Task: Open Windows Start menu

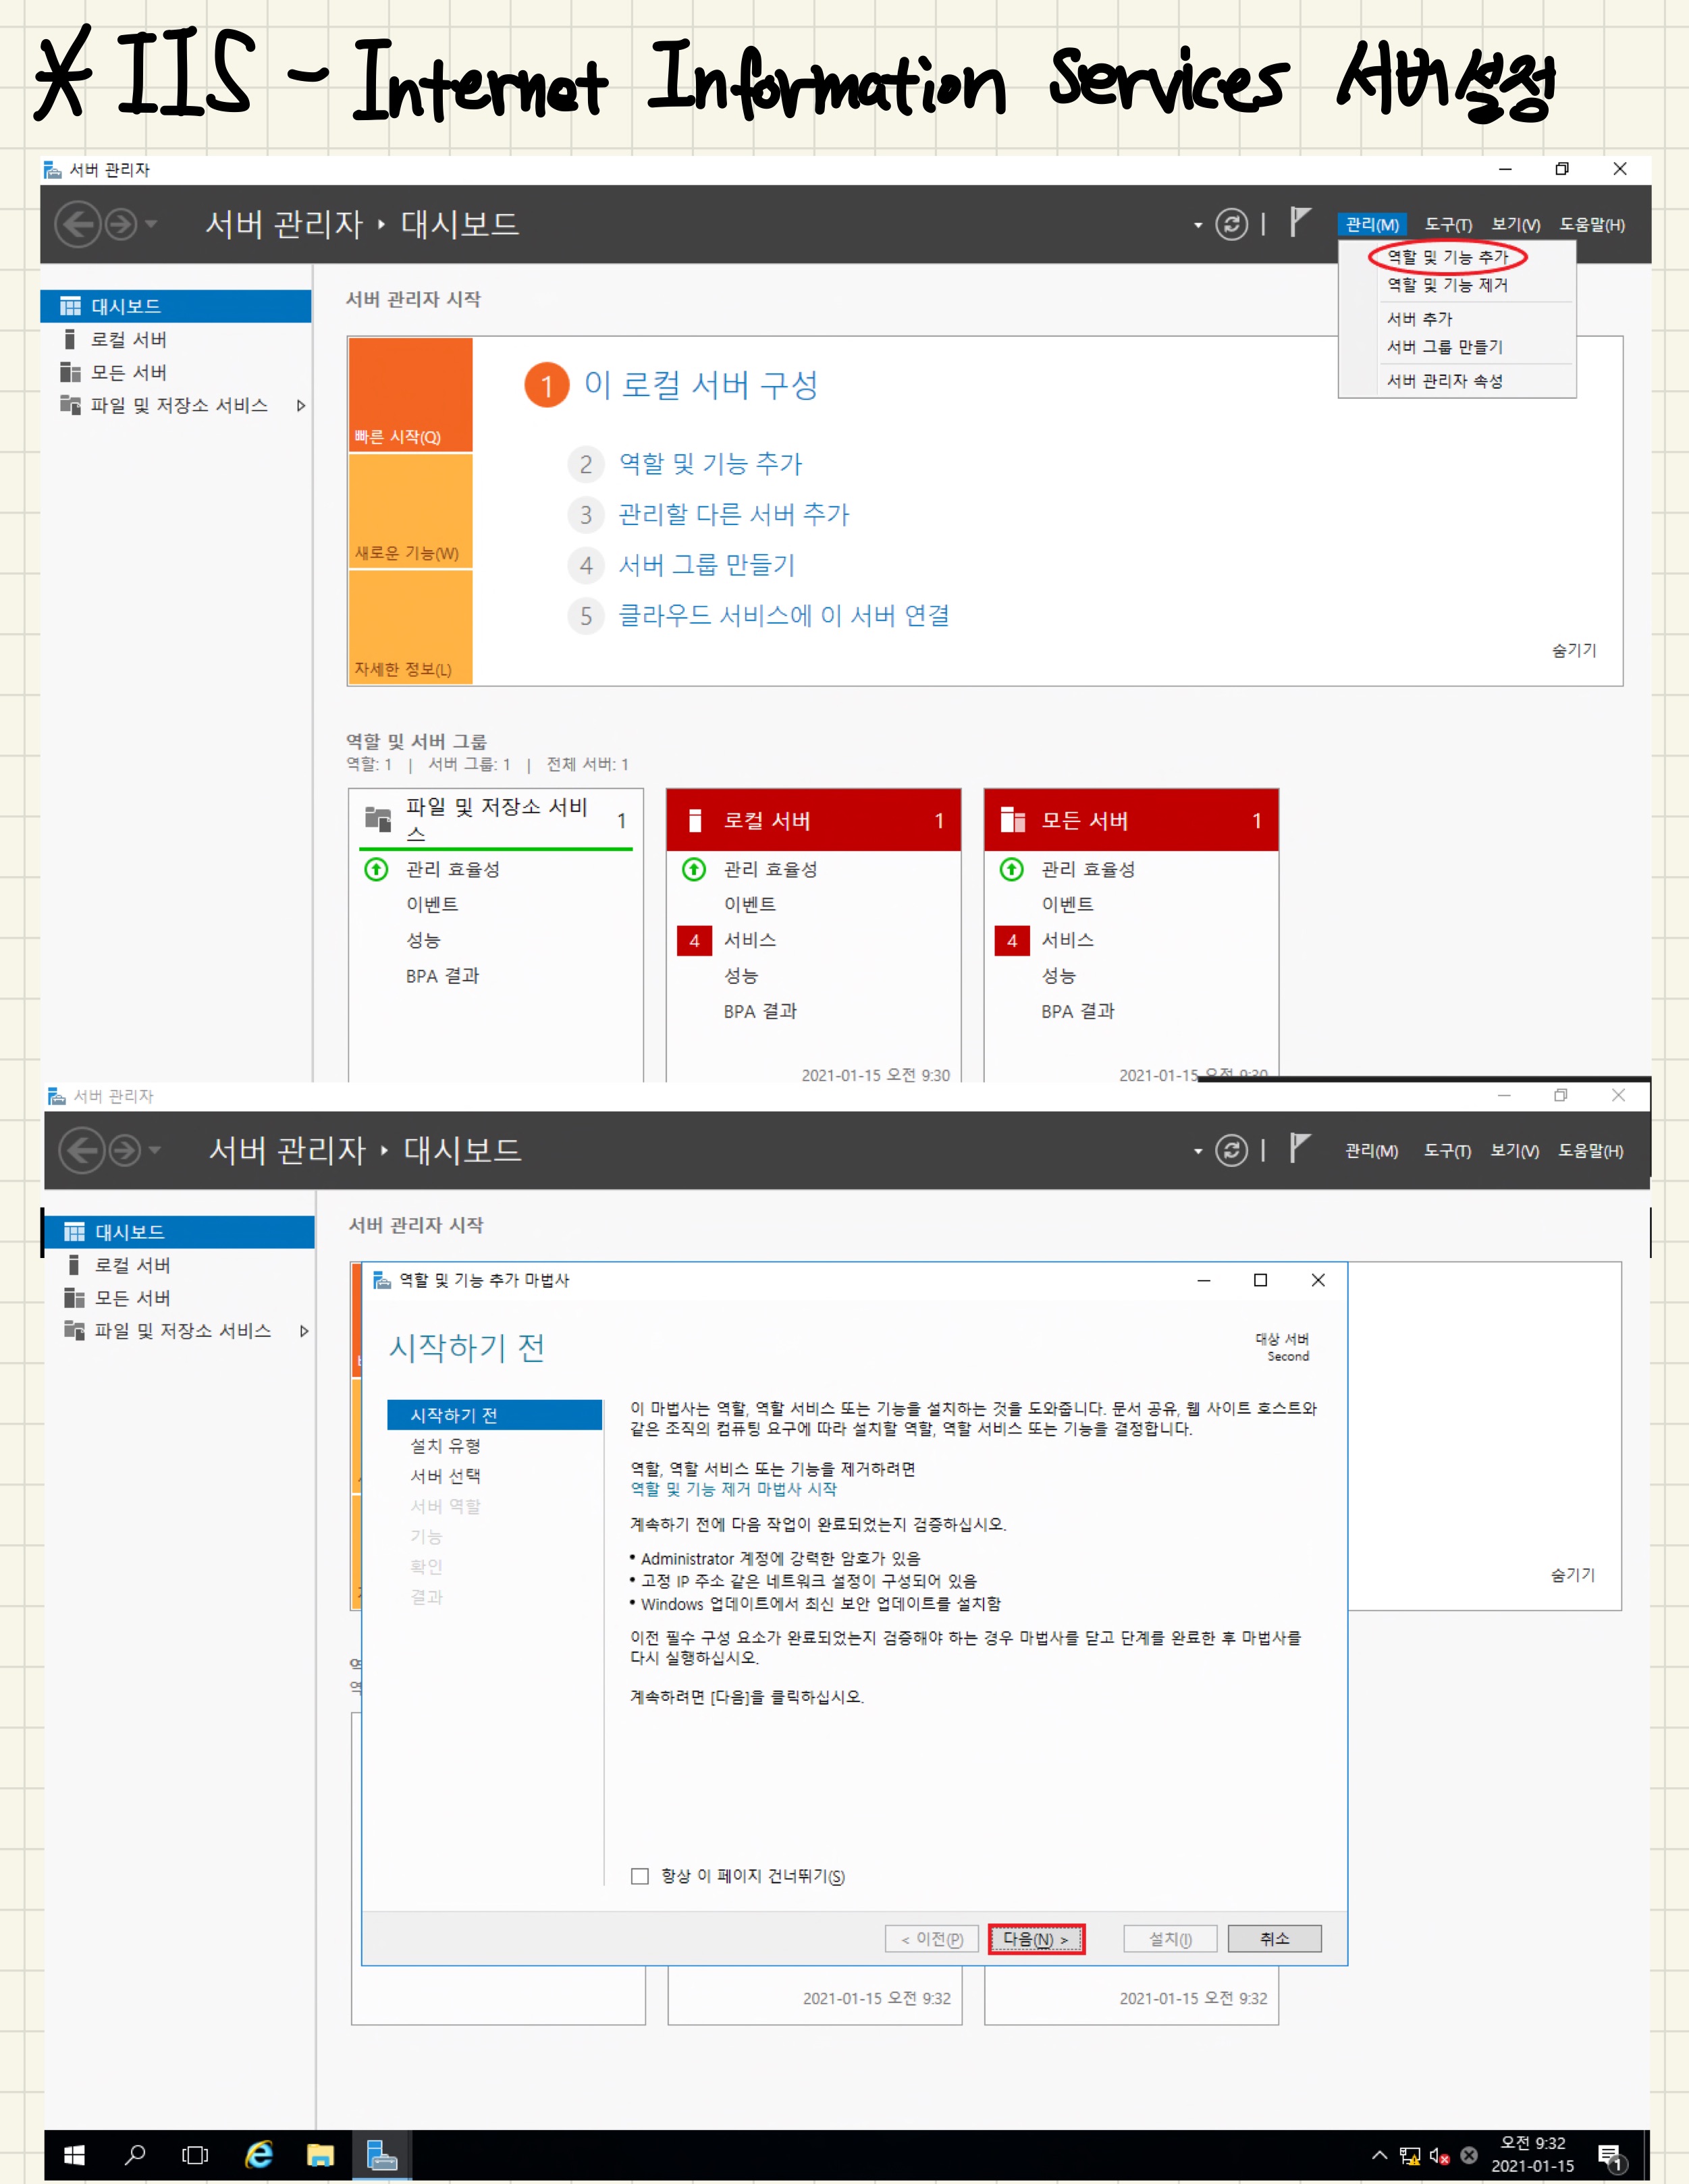Action: [74, 2155]
